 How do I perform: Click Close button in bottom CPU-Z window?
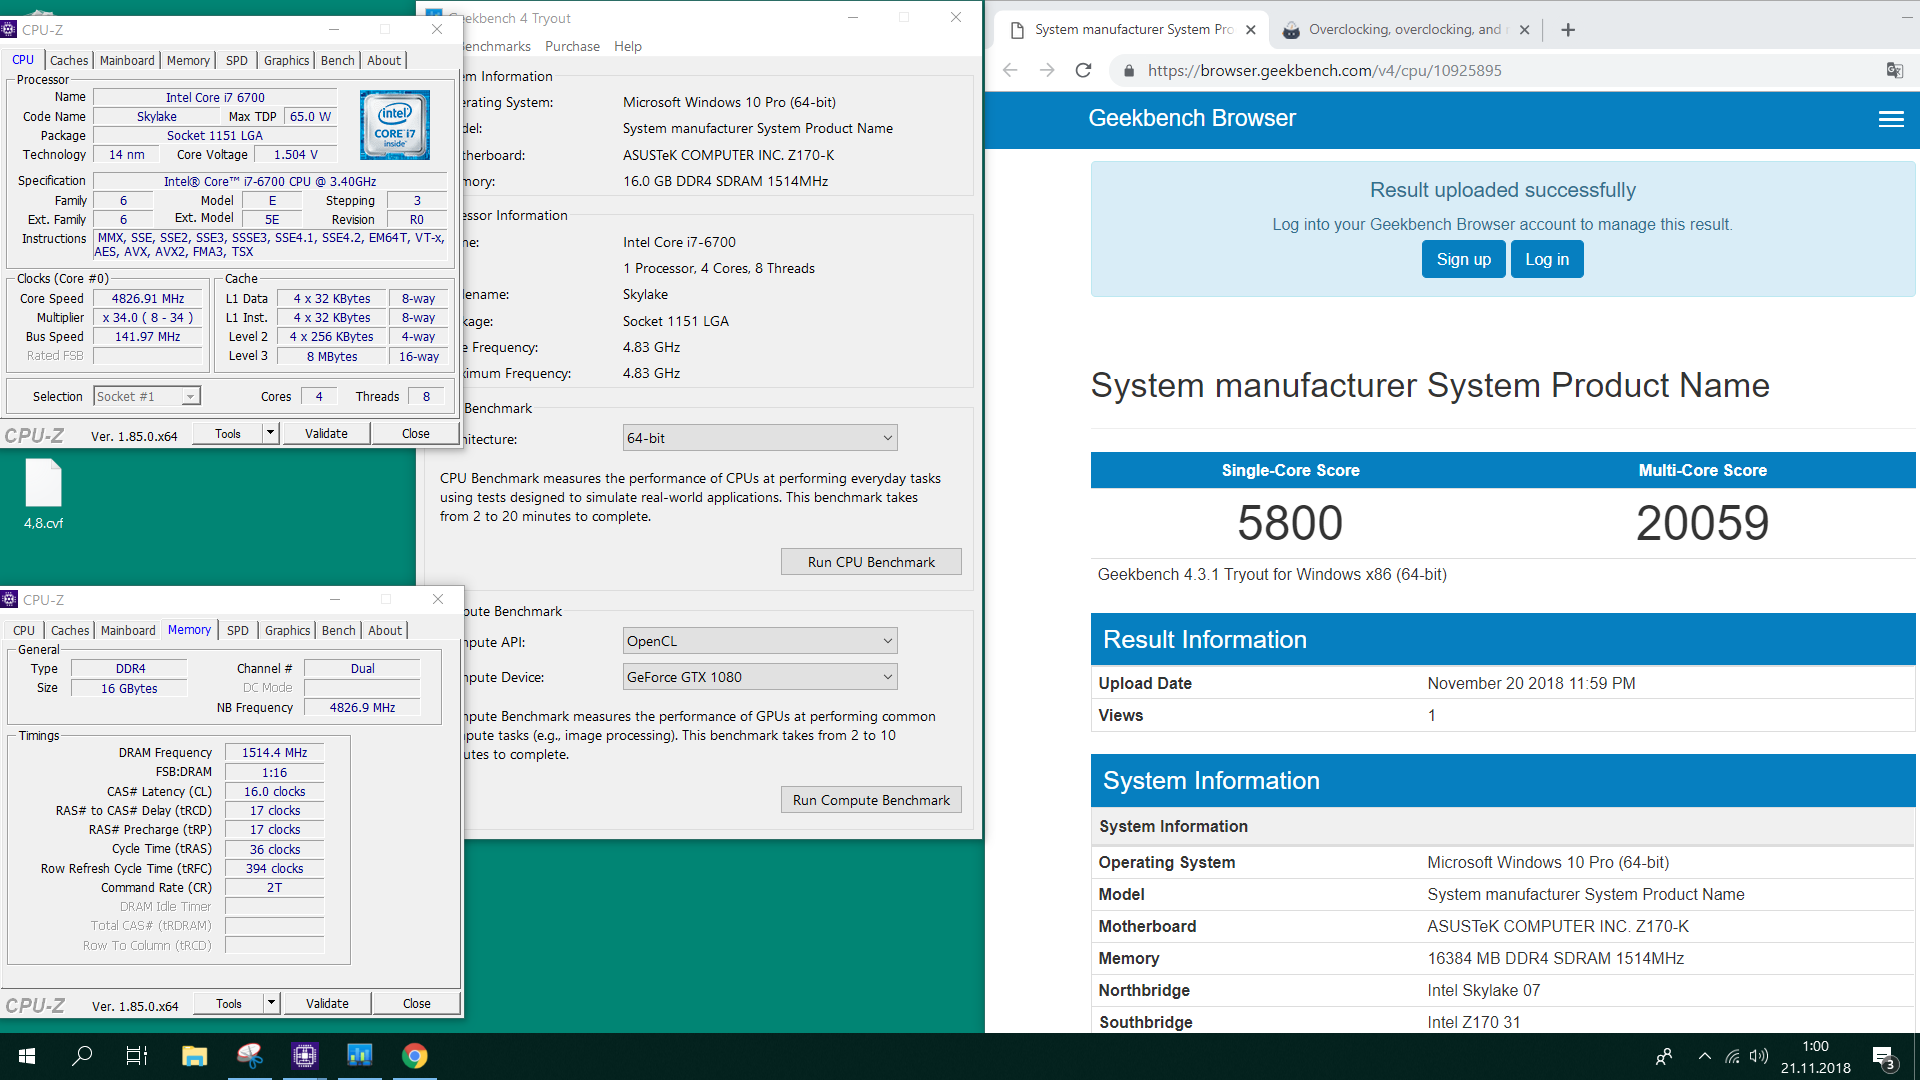pyautogui.click(x=417, y=1003)
